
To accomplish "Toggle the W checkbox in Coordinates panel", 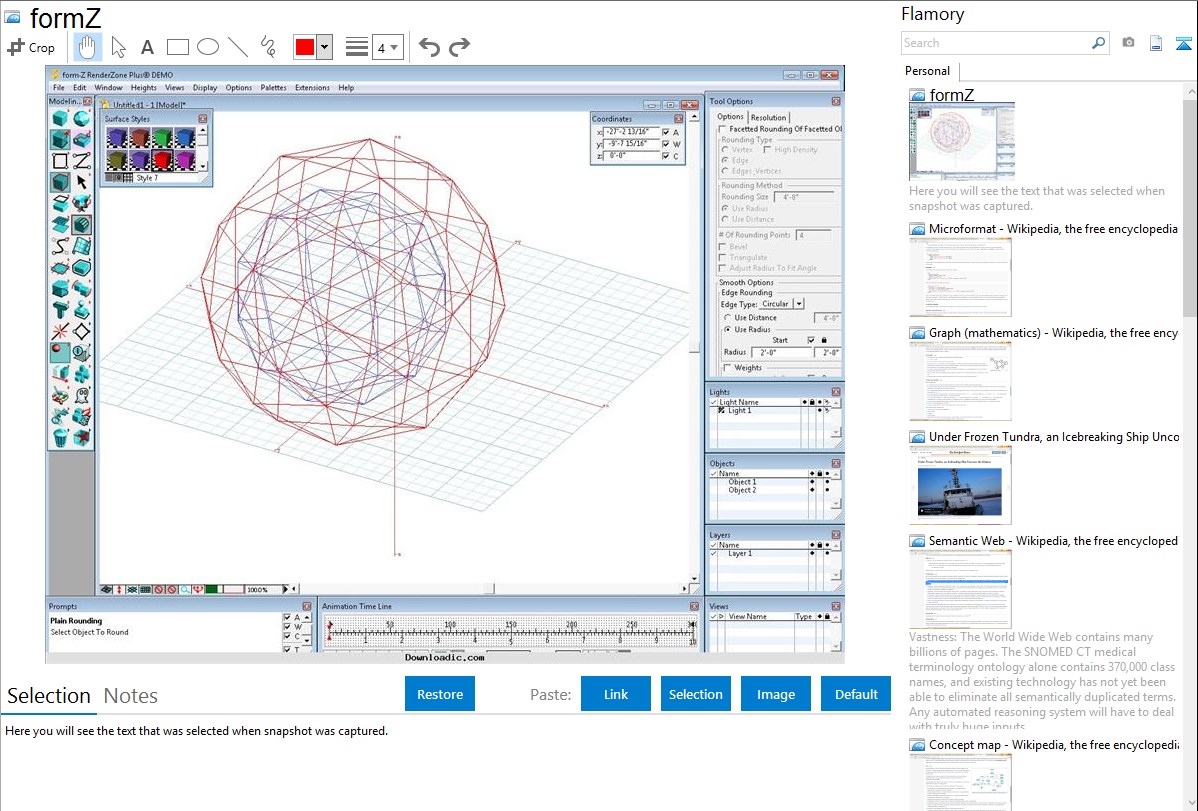I will [666, 144].
